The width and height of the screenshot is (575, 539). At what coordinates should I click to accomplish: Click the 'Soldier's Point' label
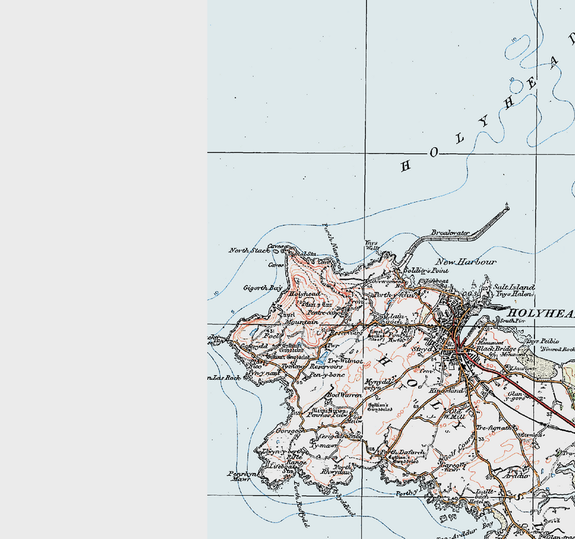tap(426, 271)
